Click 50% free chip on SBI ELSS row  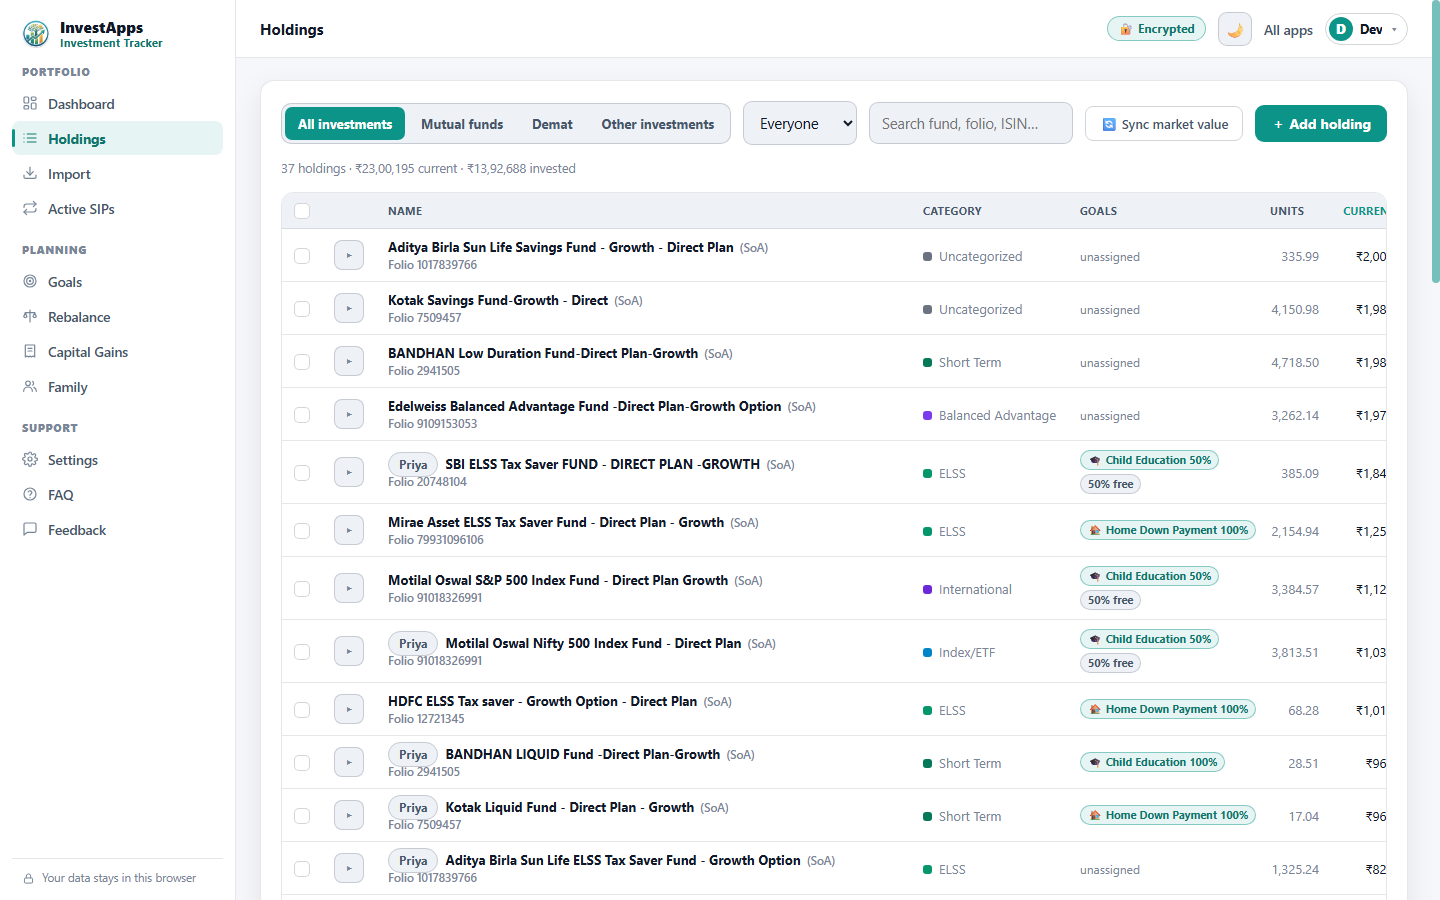[1111, 484]
